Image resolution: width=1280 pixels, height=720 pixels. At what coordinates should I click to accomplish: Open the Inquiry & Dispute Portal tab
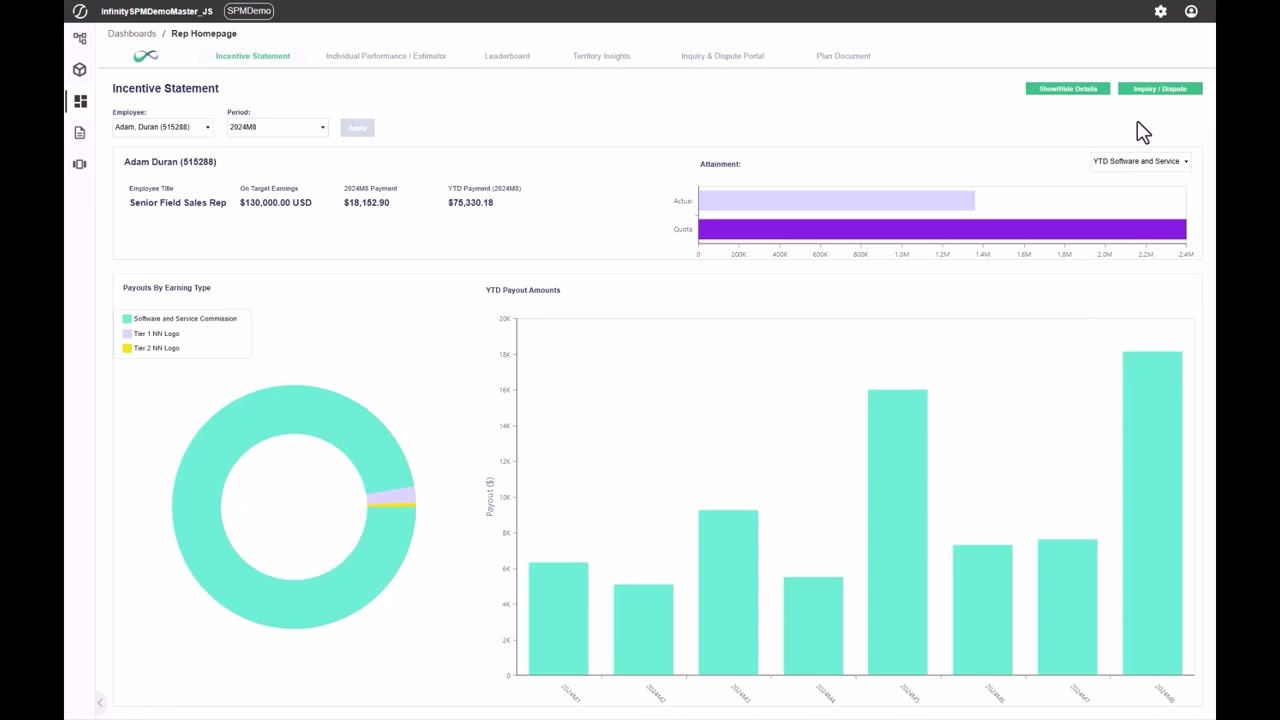pyautogui.click(x=722, y=56)
